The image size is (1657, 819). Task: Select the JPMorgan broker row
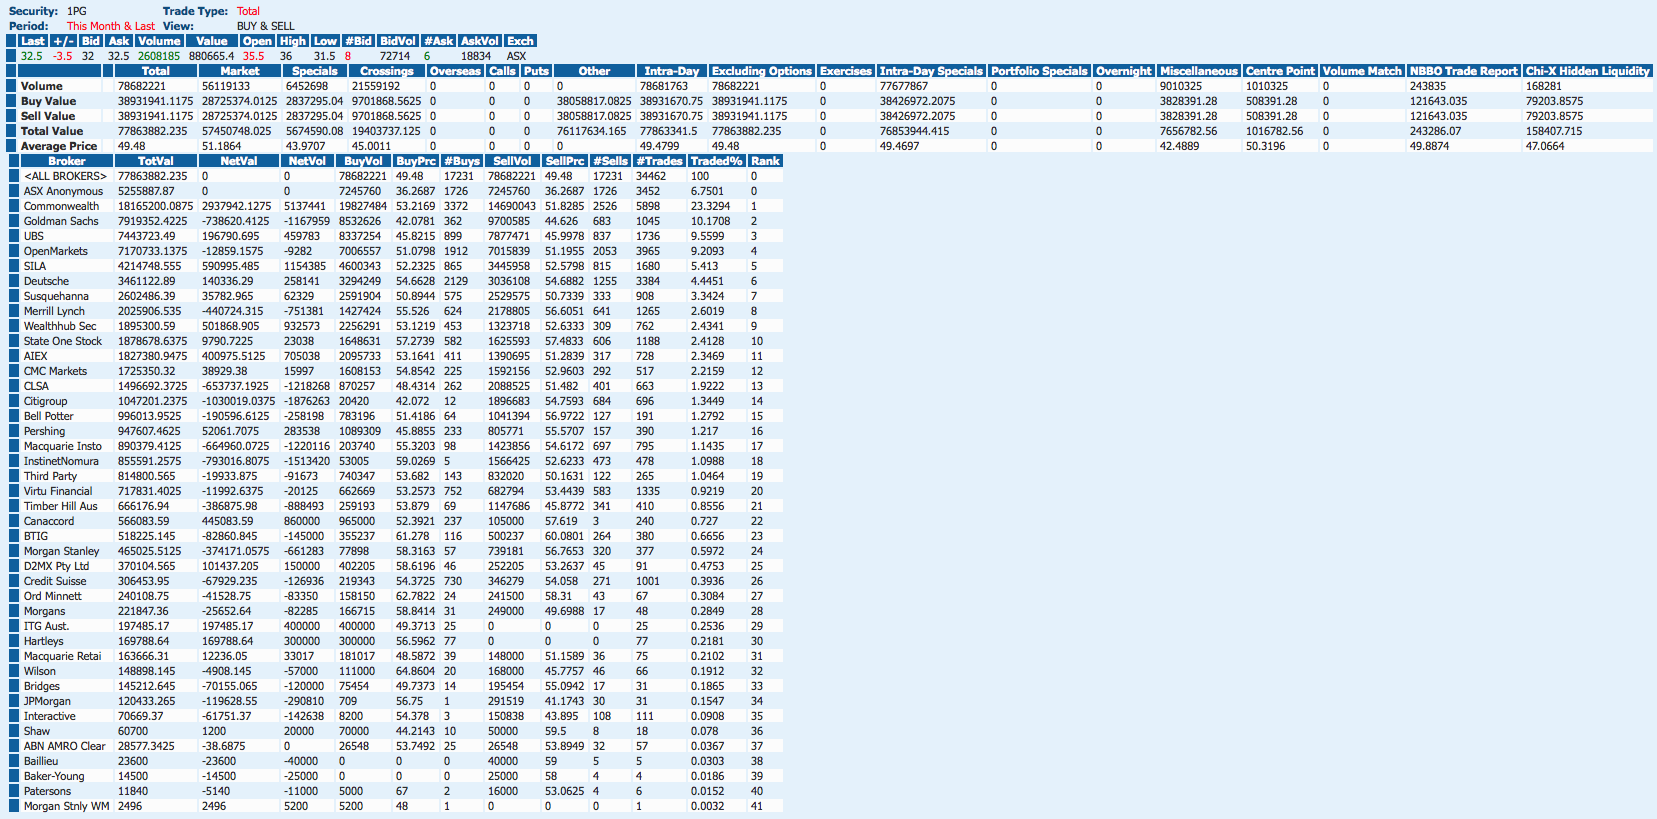pyautogui.click(x=395, y=701)
